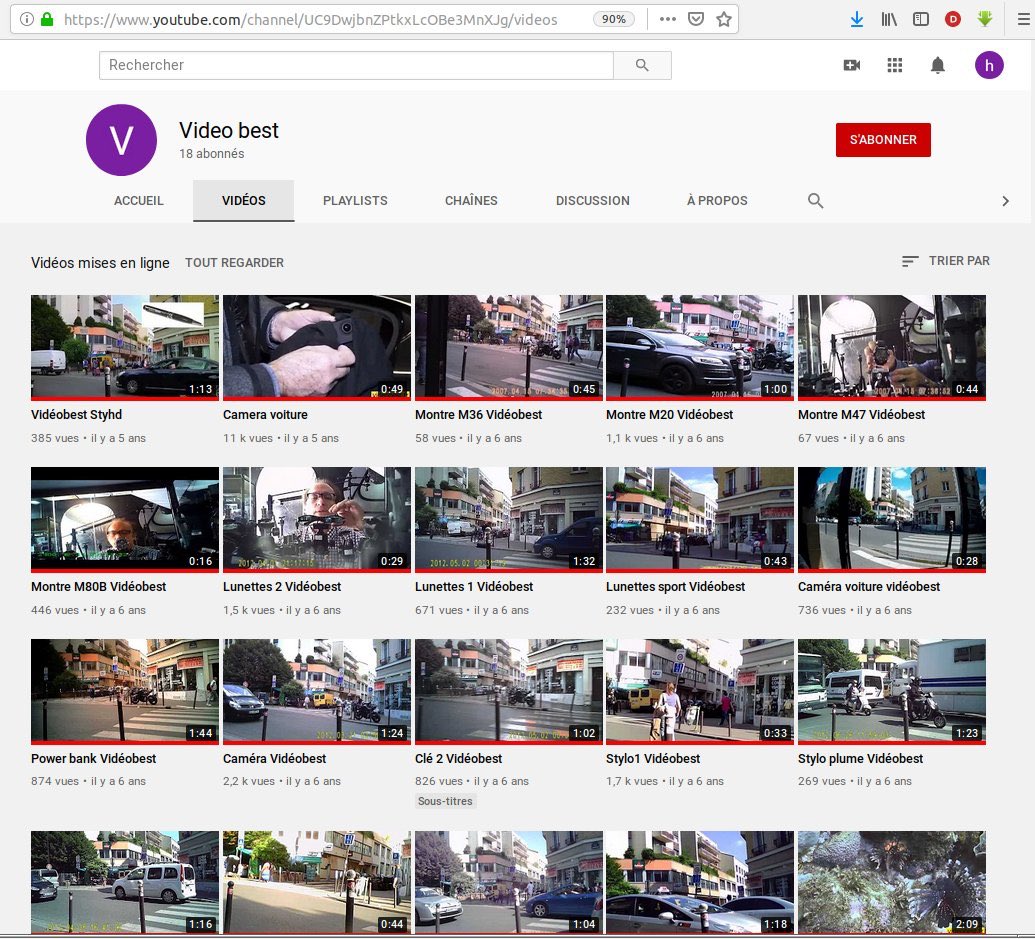The height and width of the screenshot is (939, 1035).
Task: Open the CHAÎNES tab
Action: point(471,201)
